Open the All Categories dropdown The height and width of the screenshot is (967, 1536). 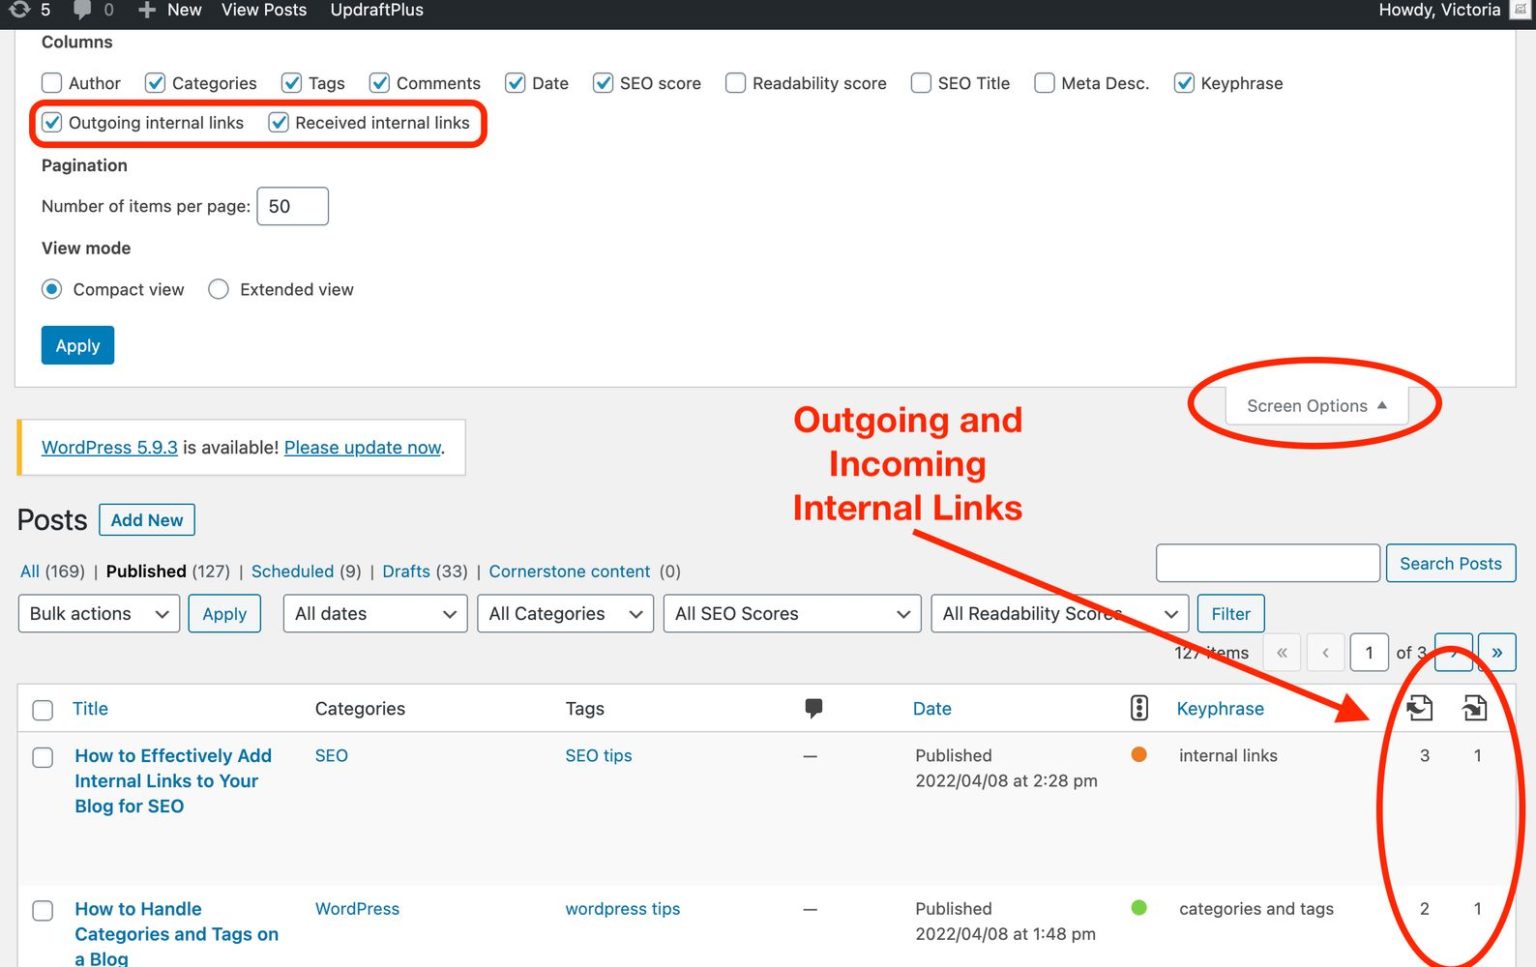pos(565,613)
